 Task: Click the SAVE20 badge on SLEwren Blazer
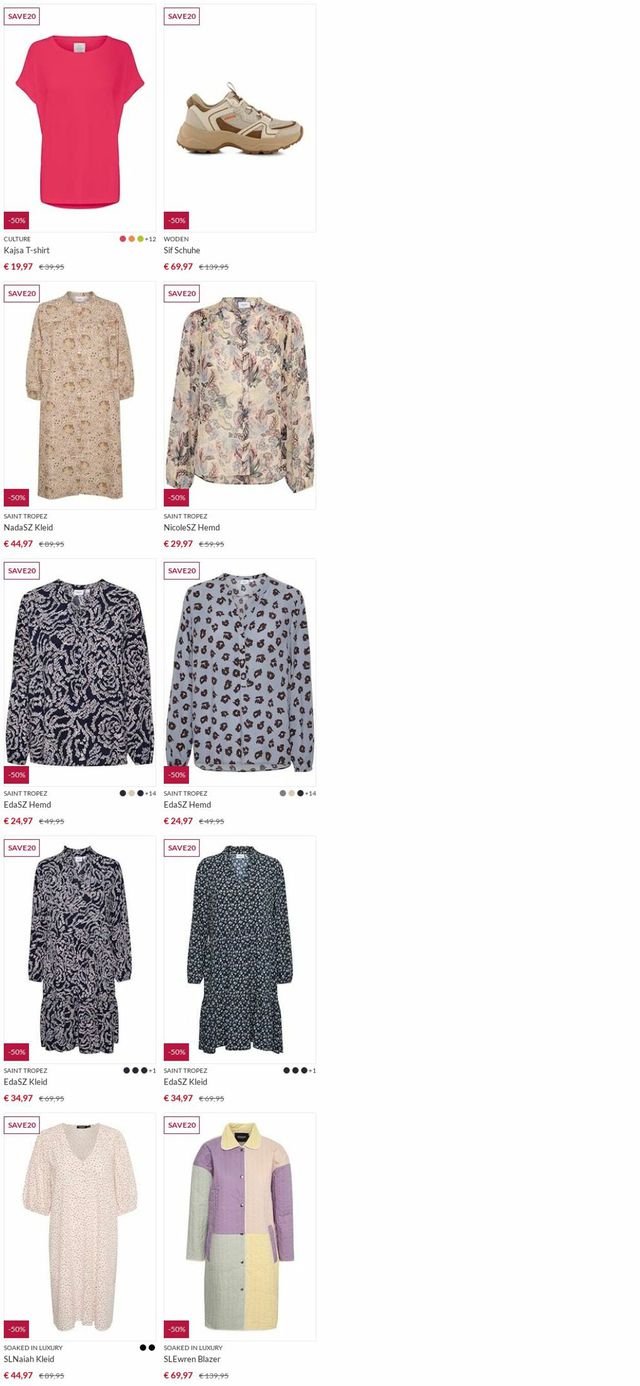coord(182,1124)
